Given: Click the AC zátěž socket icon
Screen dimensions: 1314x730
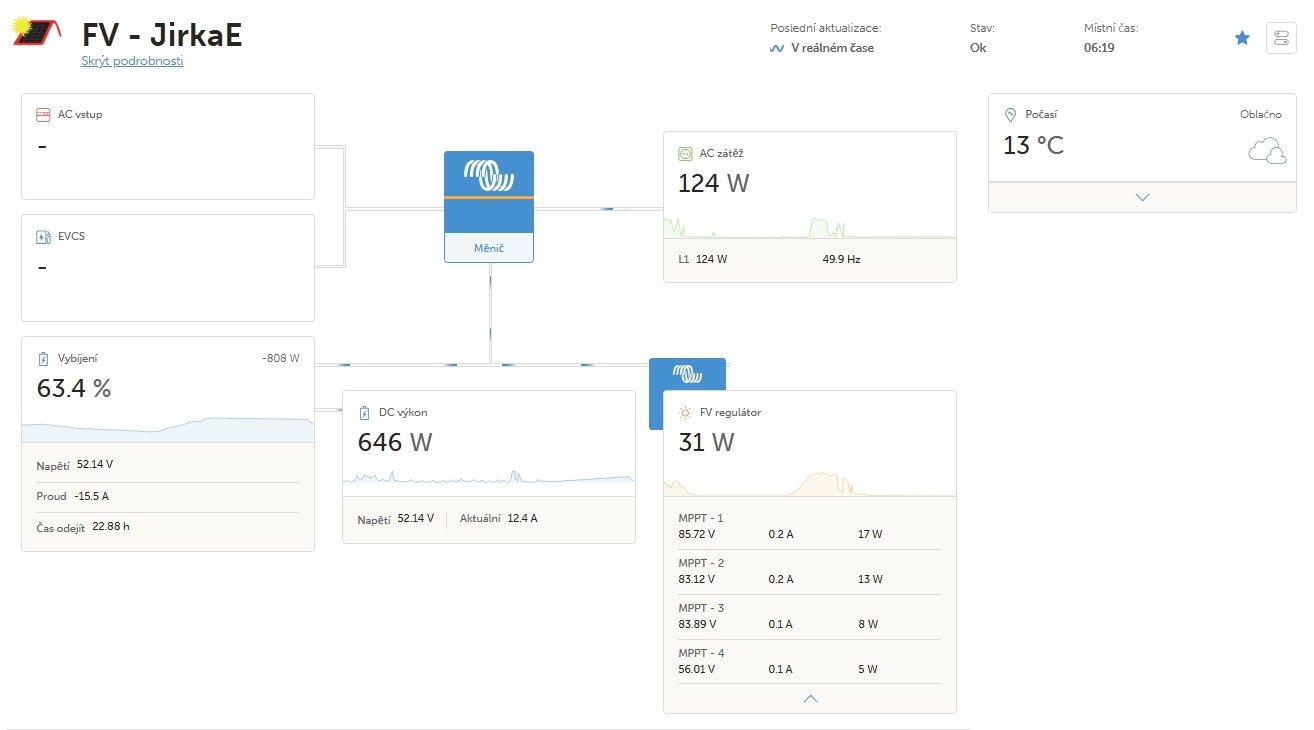Looking at the screenshot, I should coord(685,154).
